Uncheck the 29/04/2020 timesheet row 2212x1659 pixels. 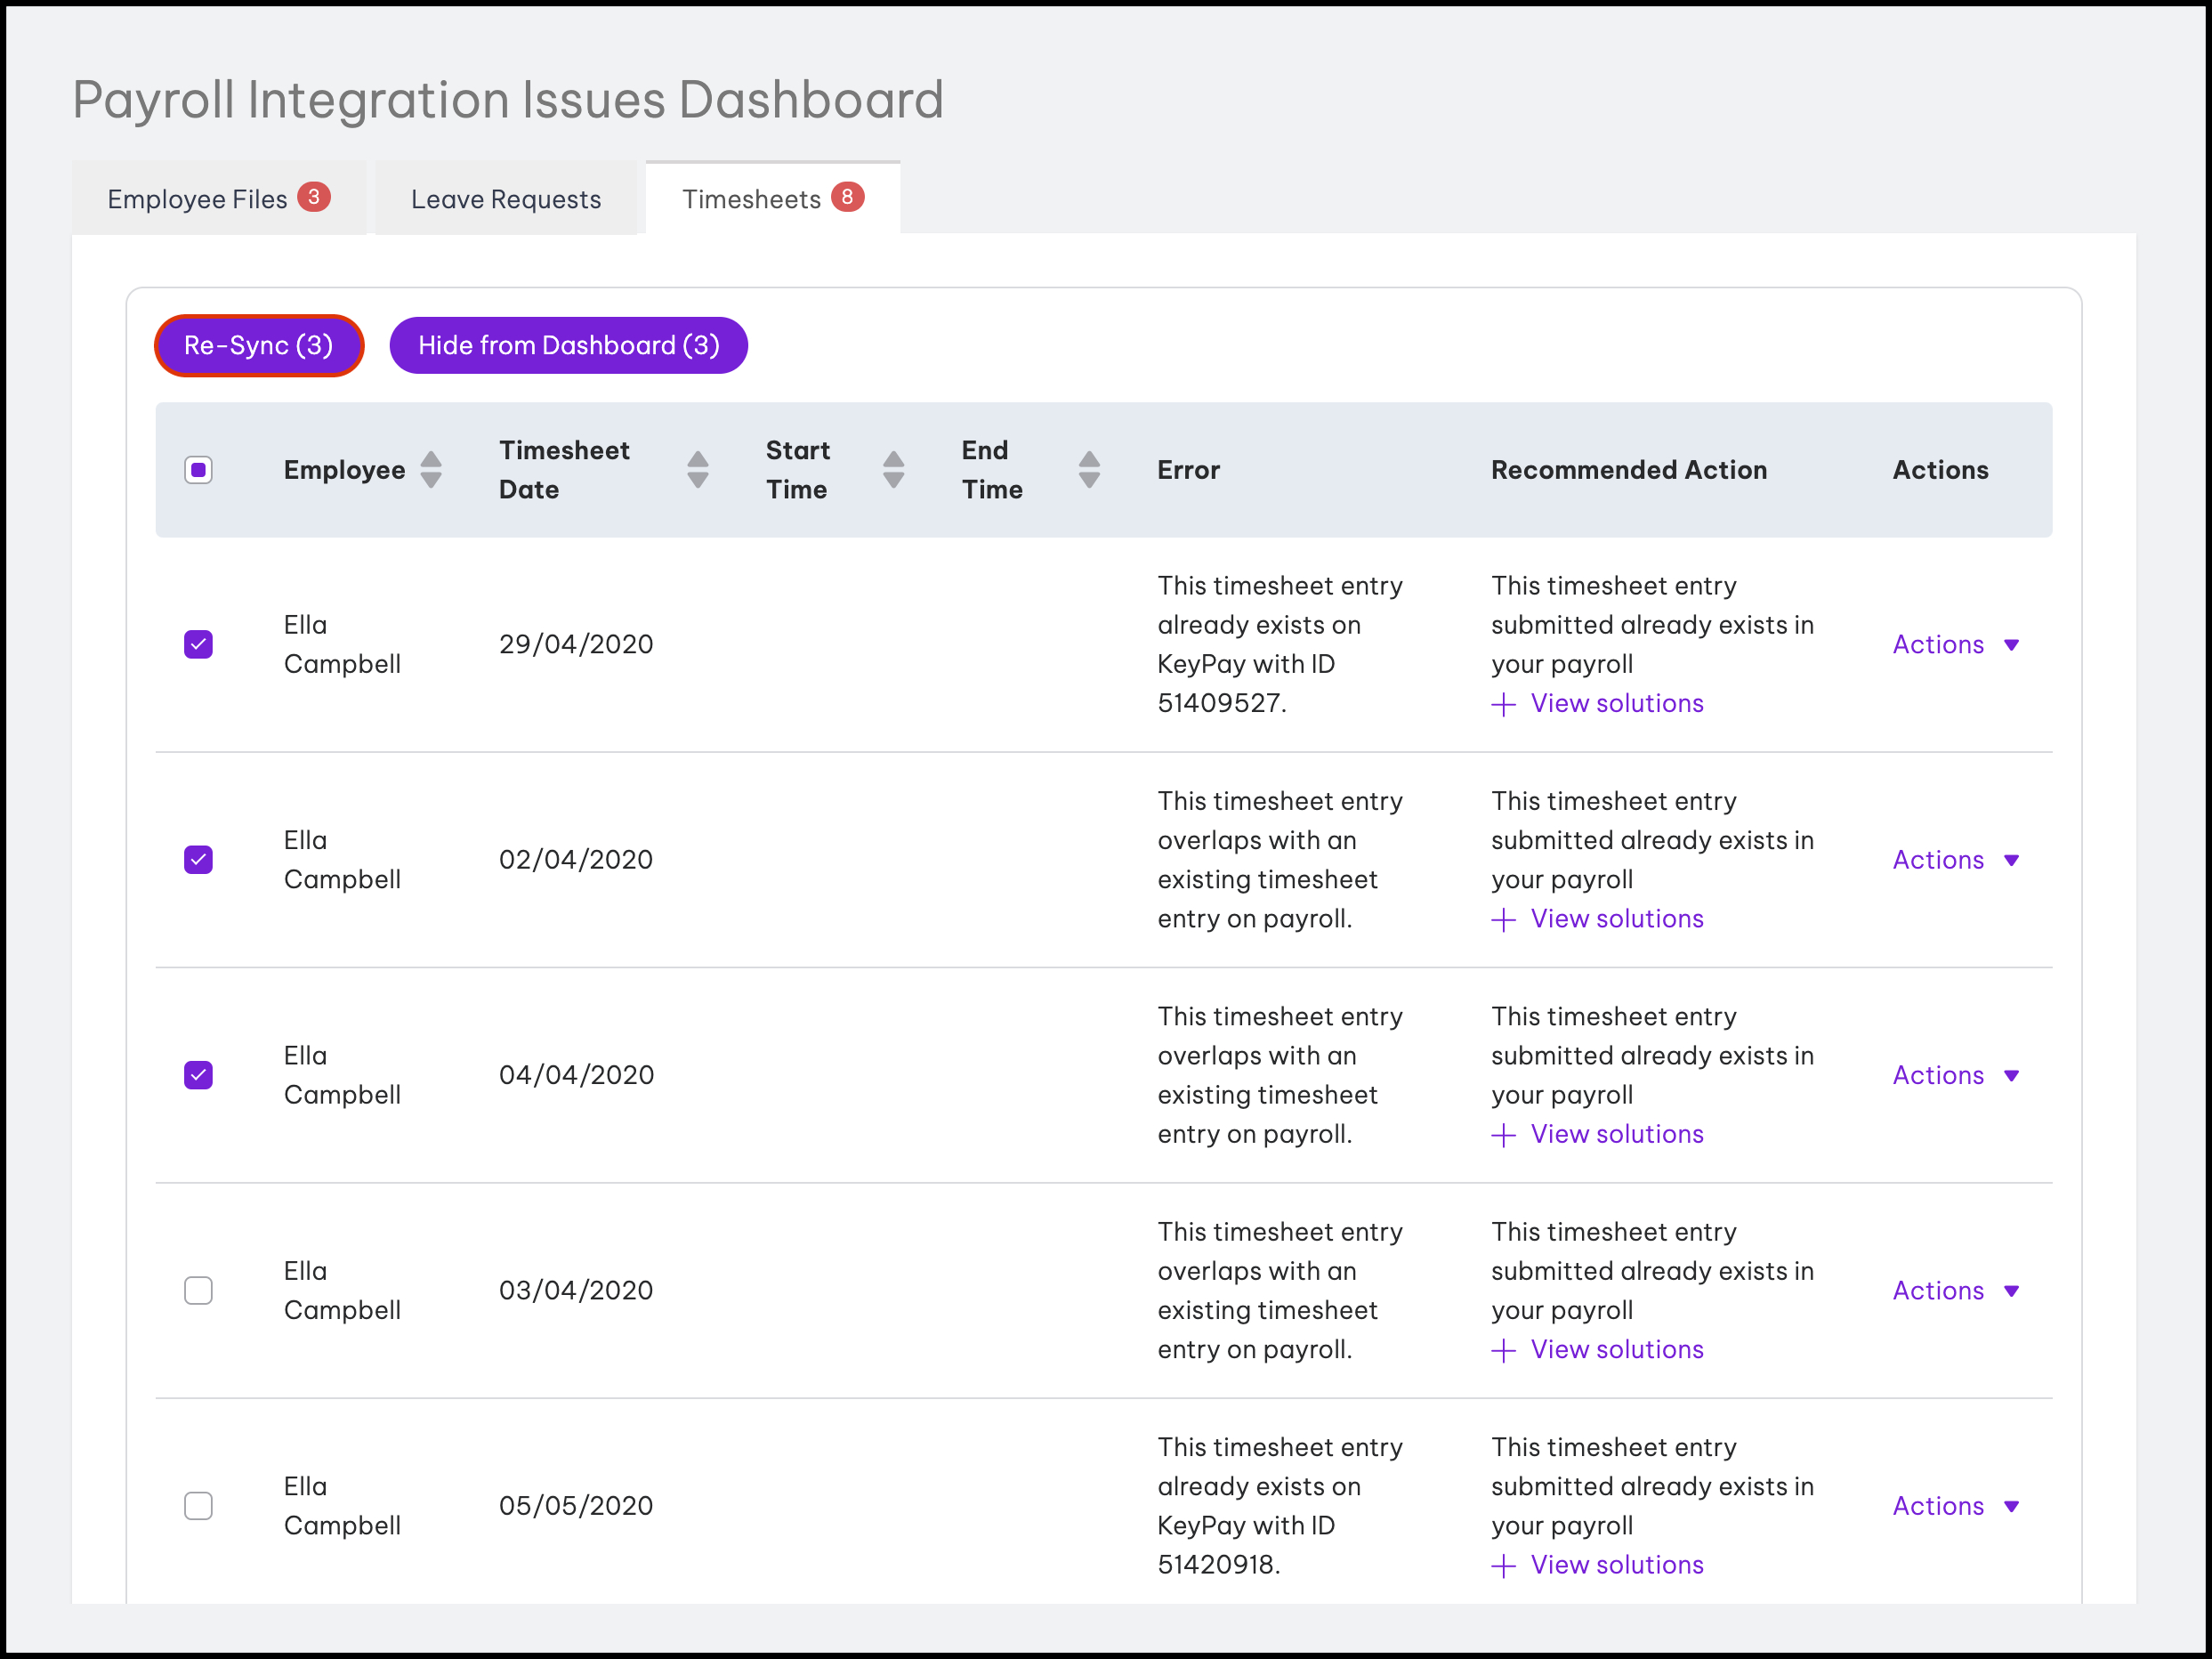199,644
